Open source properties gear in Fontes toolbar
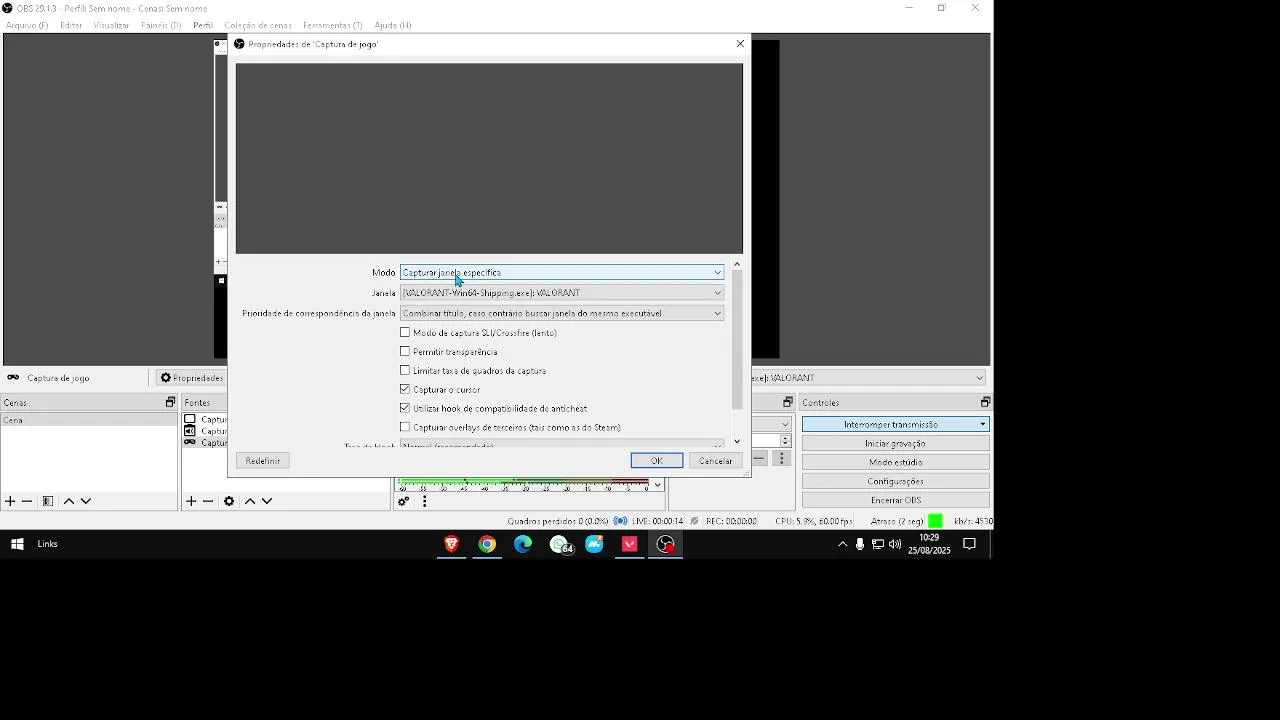This screenshot has width=1280, height=720. coord(229,501)
